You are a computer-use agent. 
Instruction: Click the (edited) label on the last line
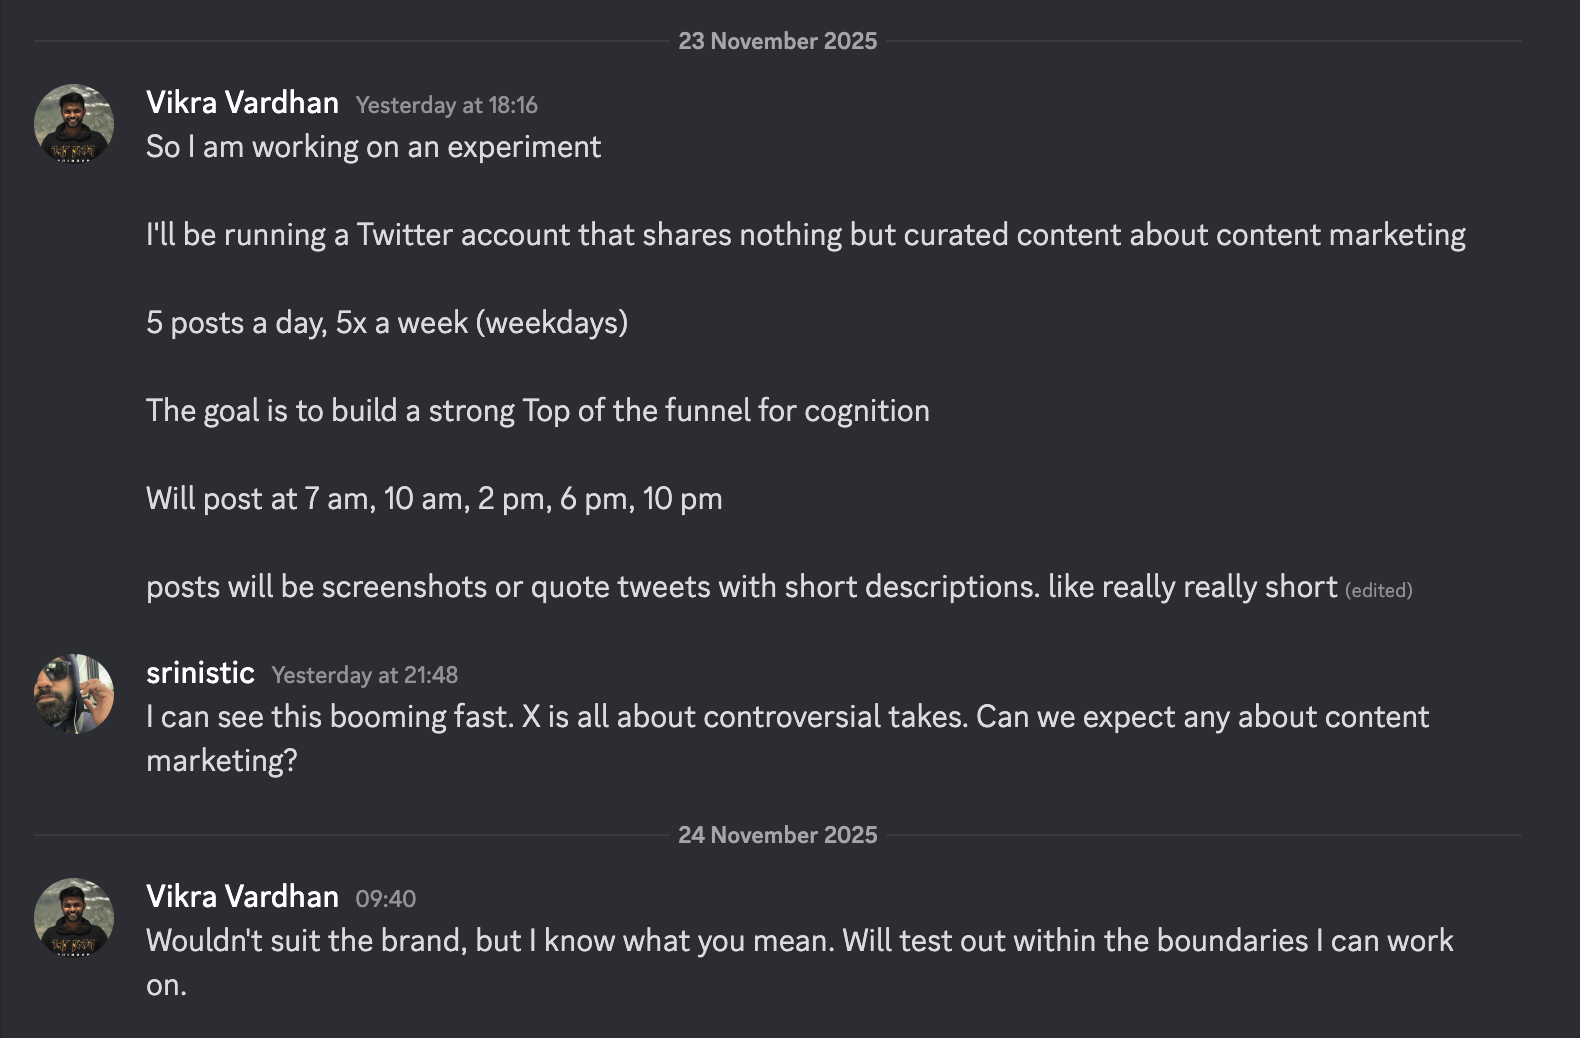(x=1379, y=590)
